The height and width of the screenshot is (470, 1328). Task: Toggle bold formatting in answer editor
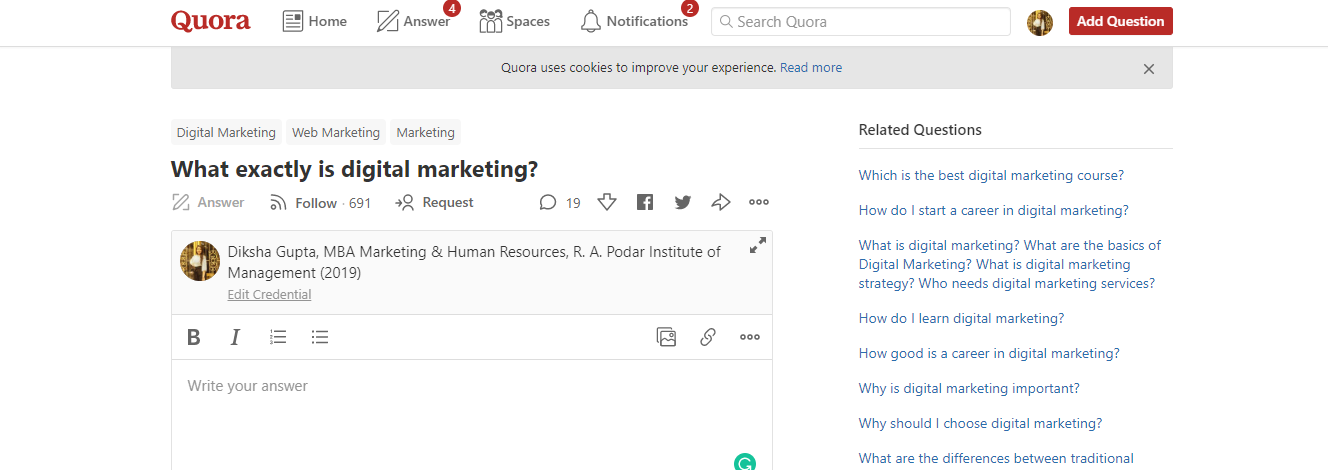coord(194,337)
